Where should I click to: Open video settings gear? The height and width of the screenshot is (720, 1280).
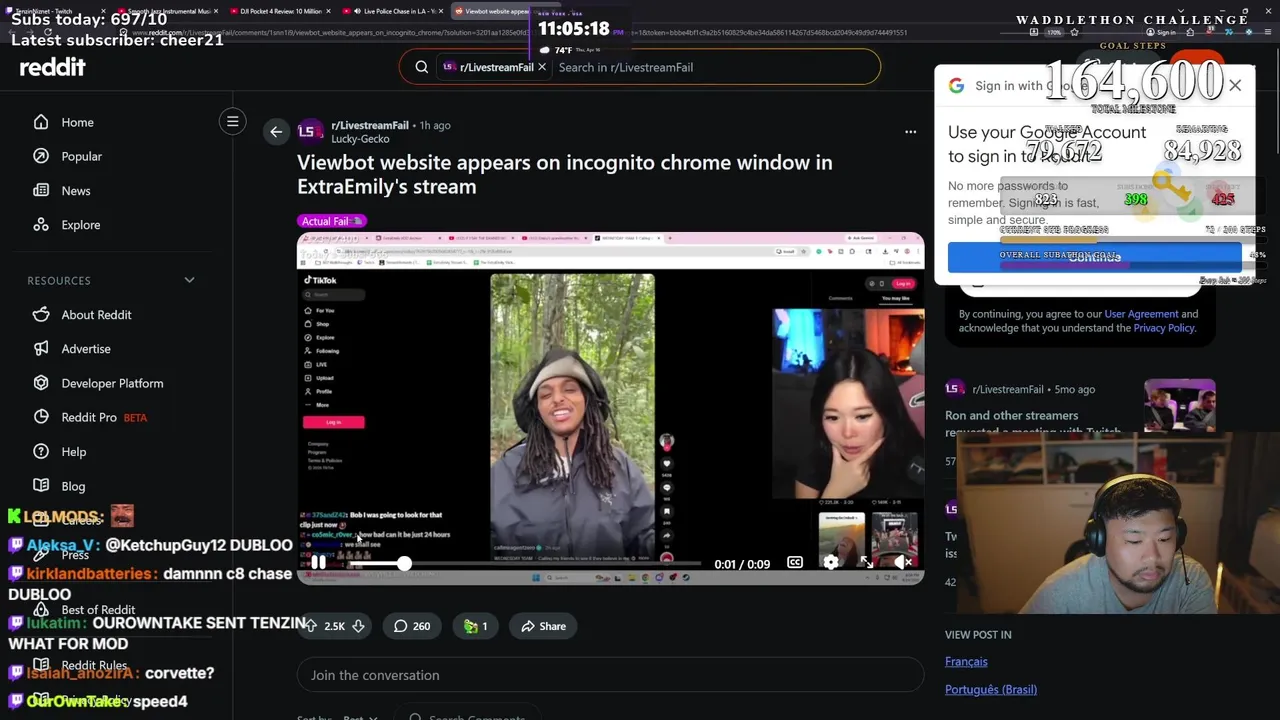pyautogui.click(x=831, y=563)
